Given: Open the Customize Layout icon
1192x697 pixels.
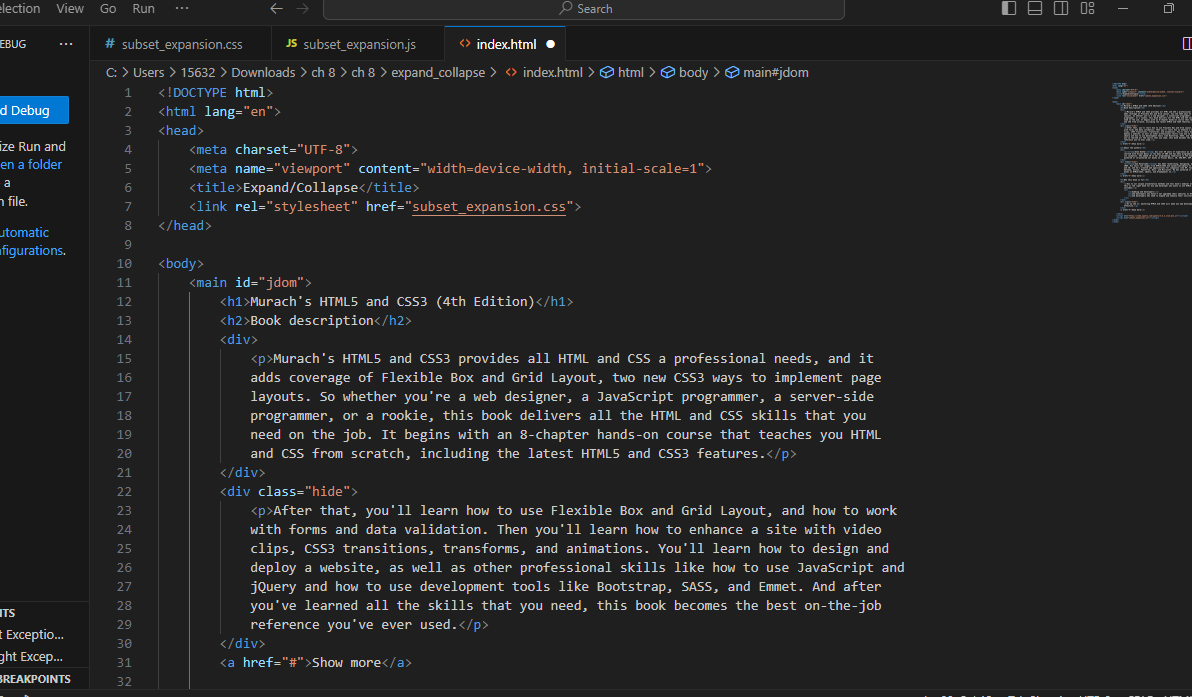Looking at the screenshot, I should click(1088, 8).
